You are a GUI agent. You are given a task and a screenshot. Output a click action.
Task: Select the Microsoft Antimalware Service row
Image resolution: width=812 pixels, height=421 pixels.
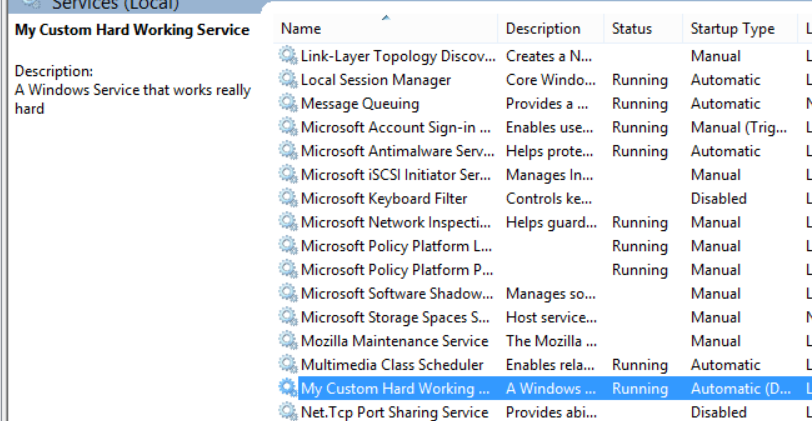397,151
